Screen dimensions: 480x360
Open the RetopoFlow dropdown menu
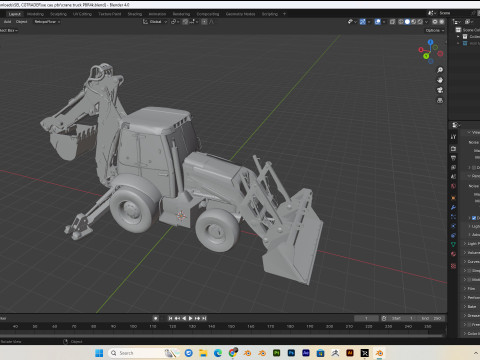(47, 22)
